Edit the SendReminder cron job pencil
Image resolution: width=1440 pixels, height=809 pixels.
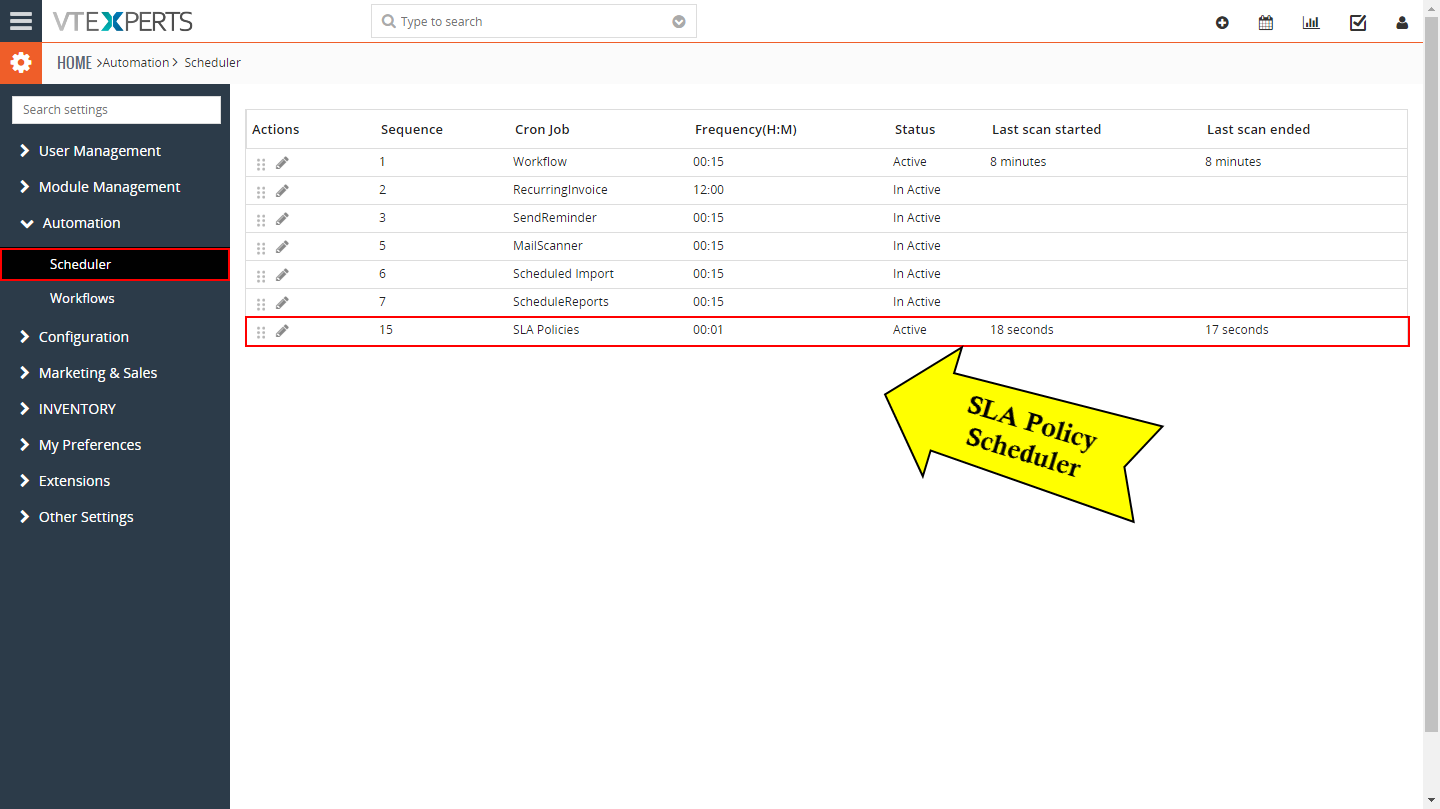point(282,219)
